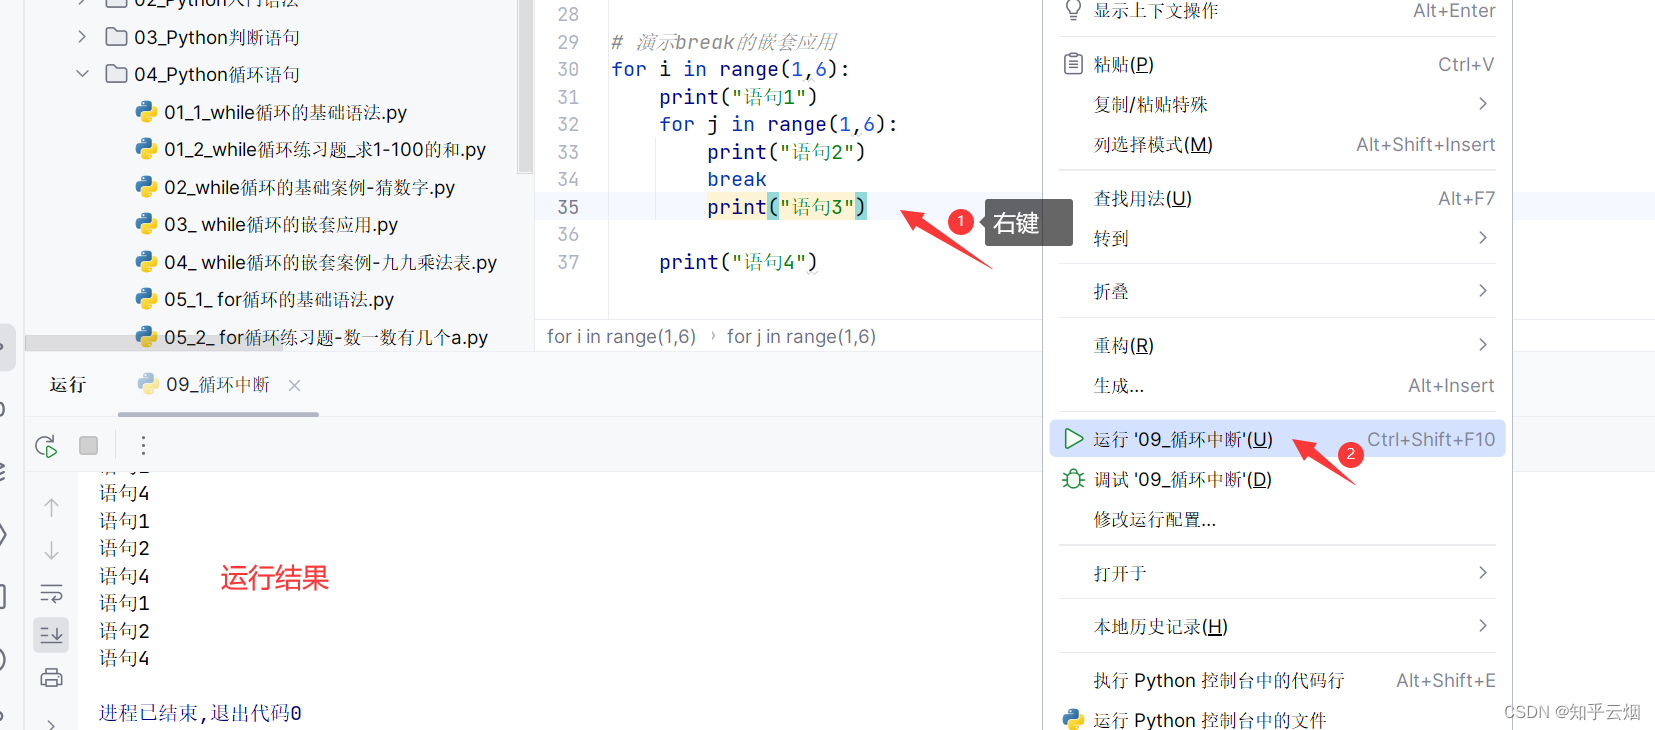Screen dimensions: 1655x730
Task: Open 01_1_while循环的基础语法.py
Action: (285, 112)
